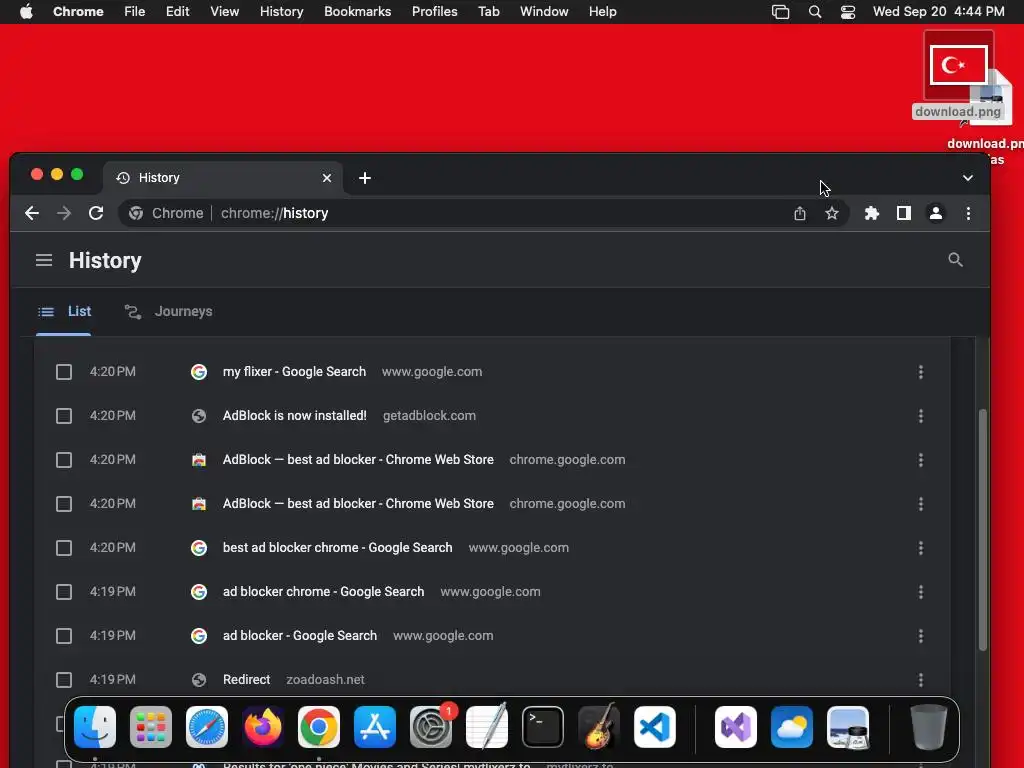Launch Terminal from the Dock
Screen dimensions: 1024x768
point(543,727)
